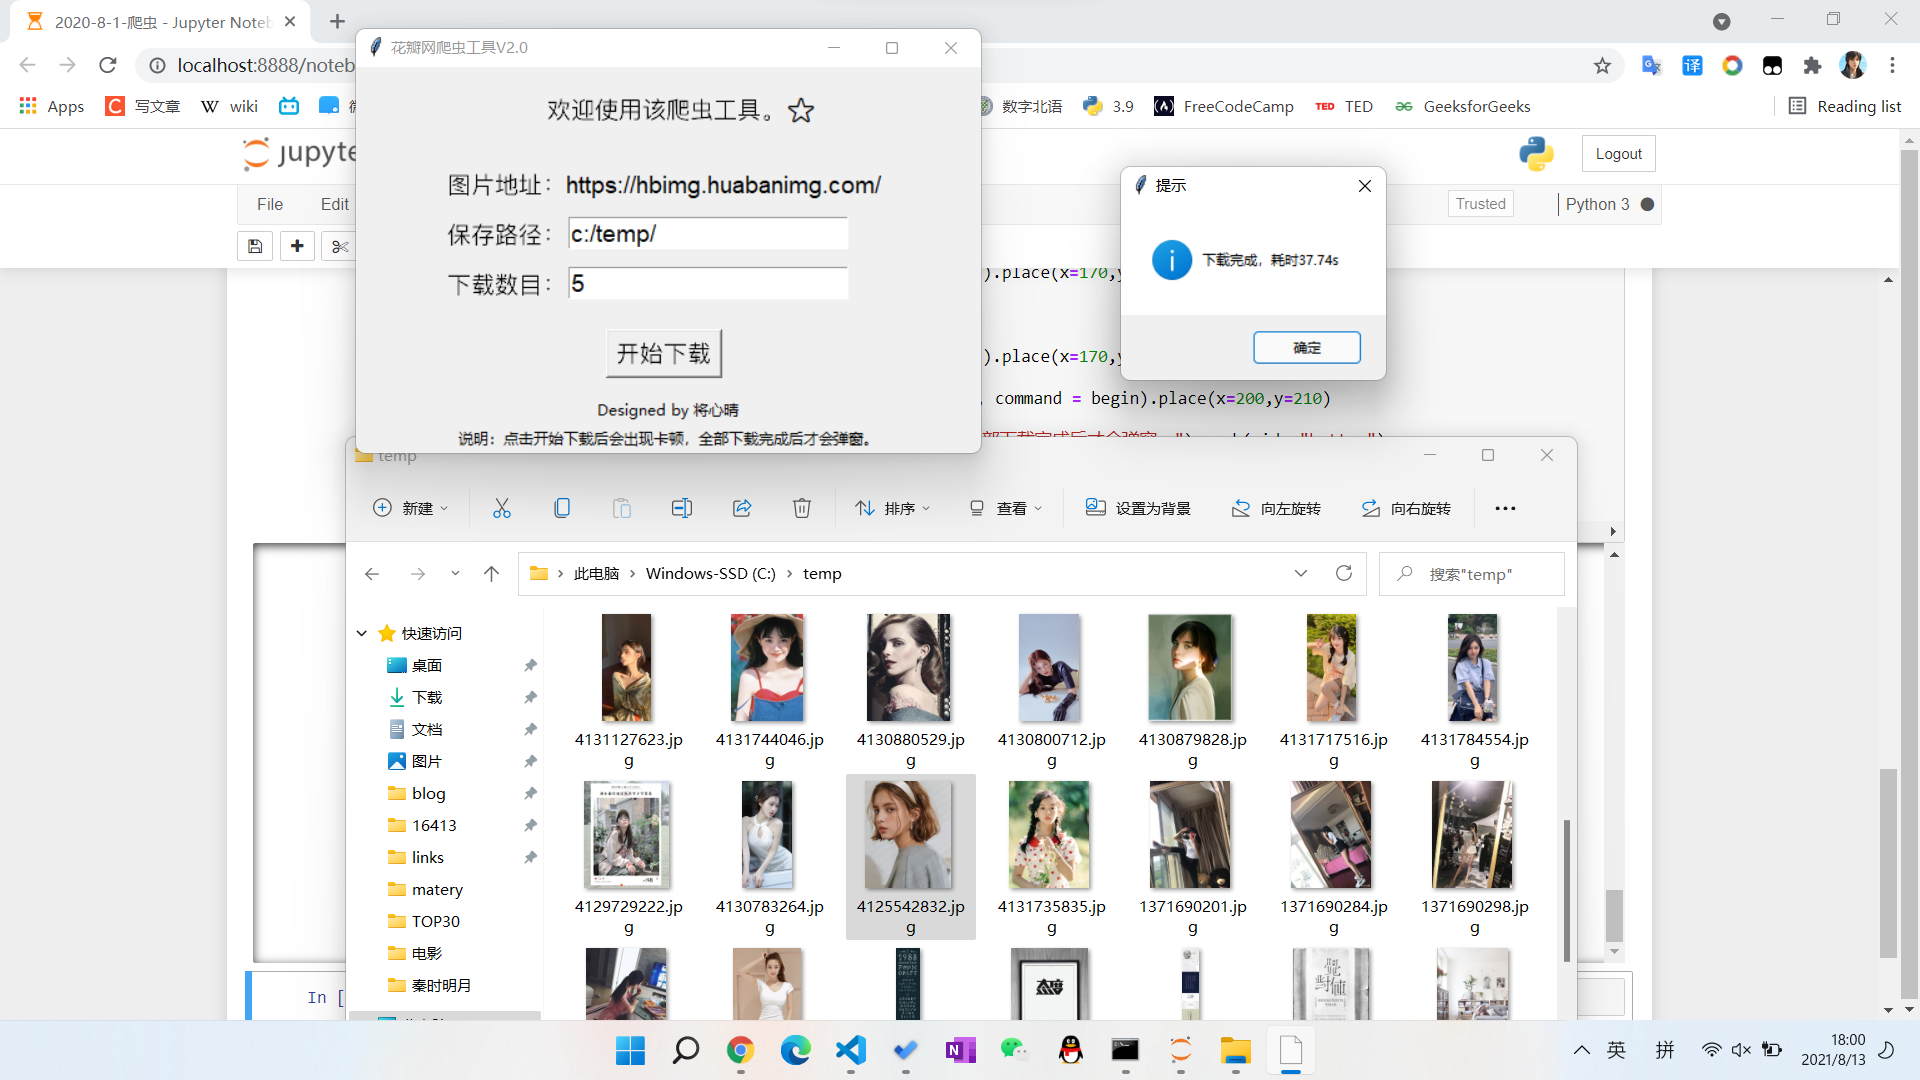Open WeChat from taskbar
The height and width of the screenshot is (1080, 1920).
click(1015, 1050)
